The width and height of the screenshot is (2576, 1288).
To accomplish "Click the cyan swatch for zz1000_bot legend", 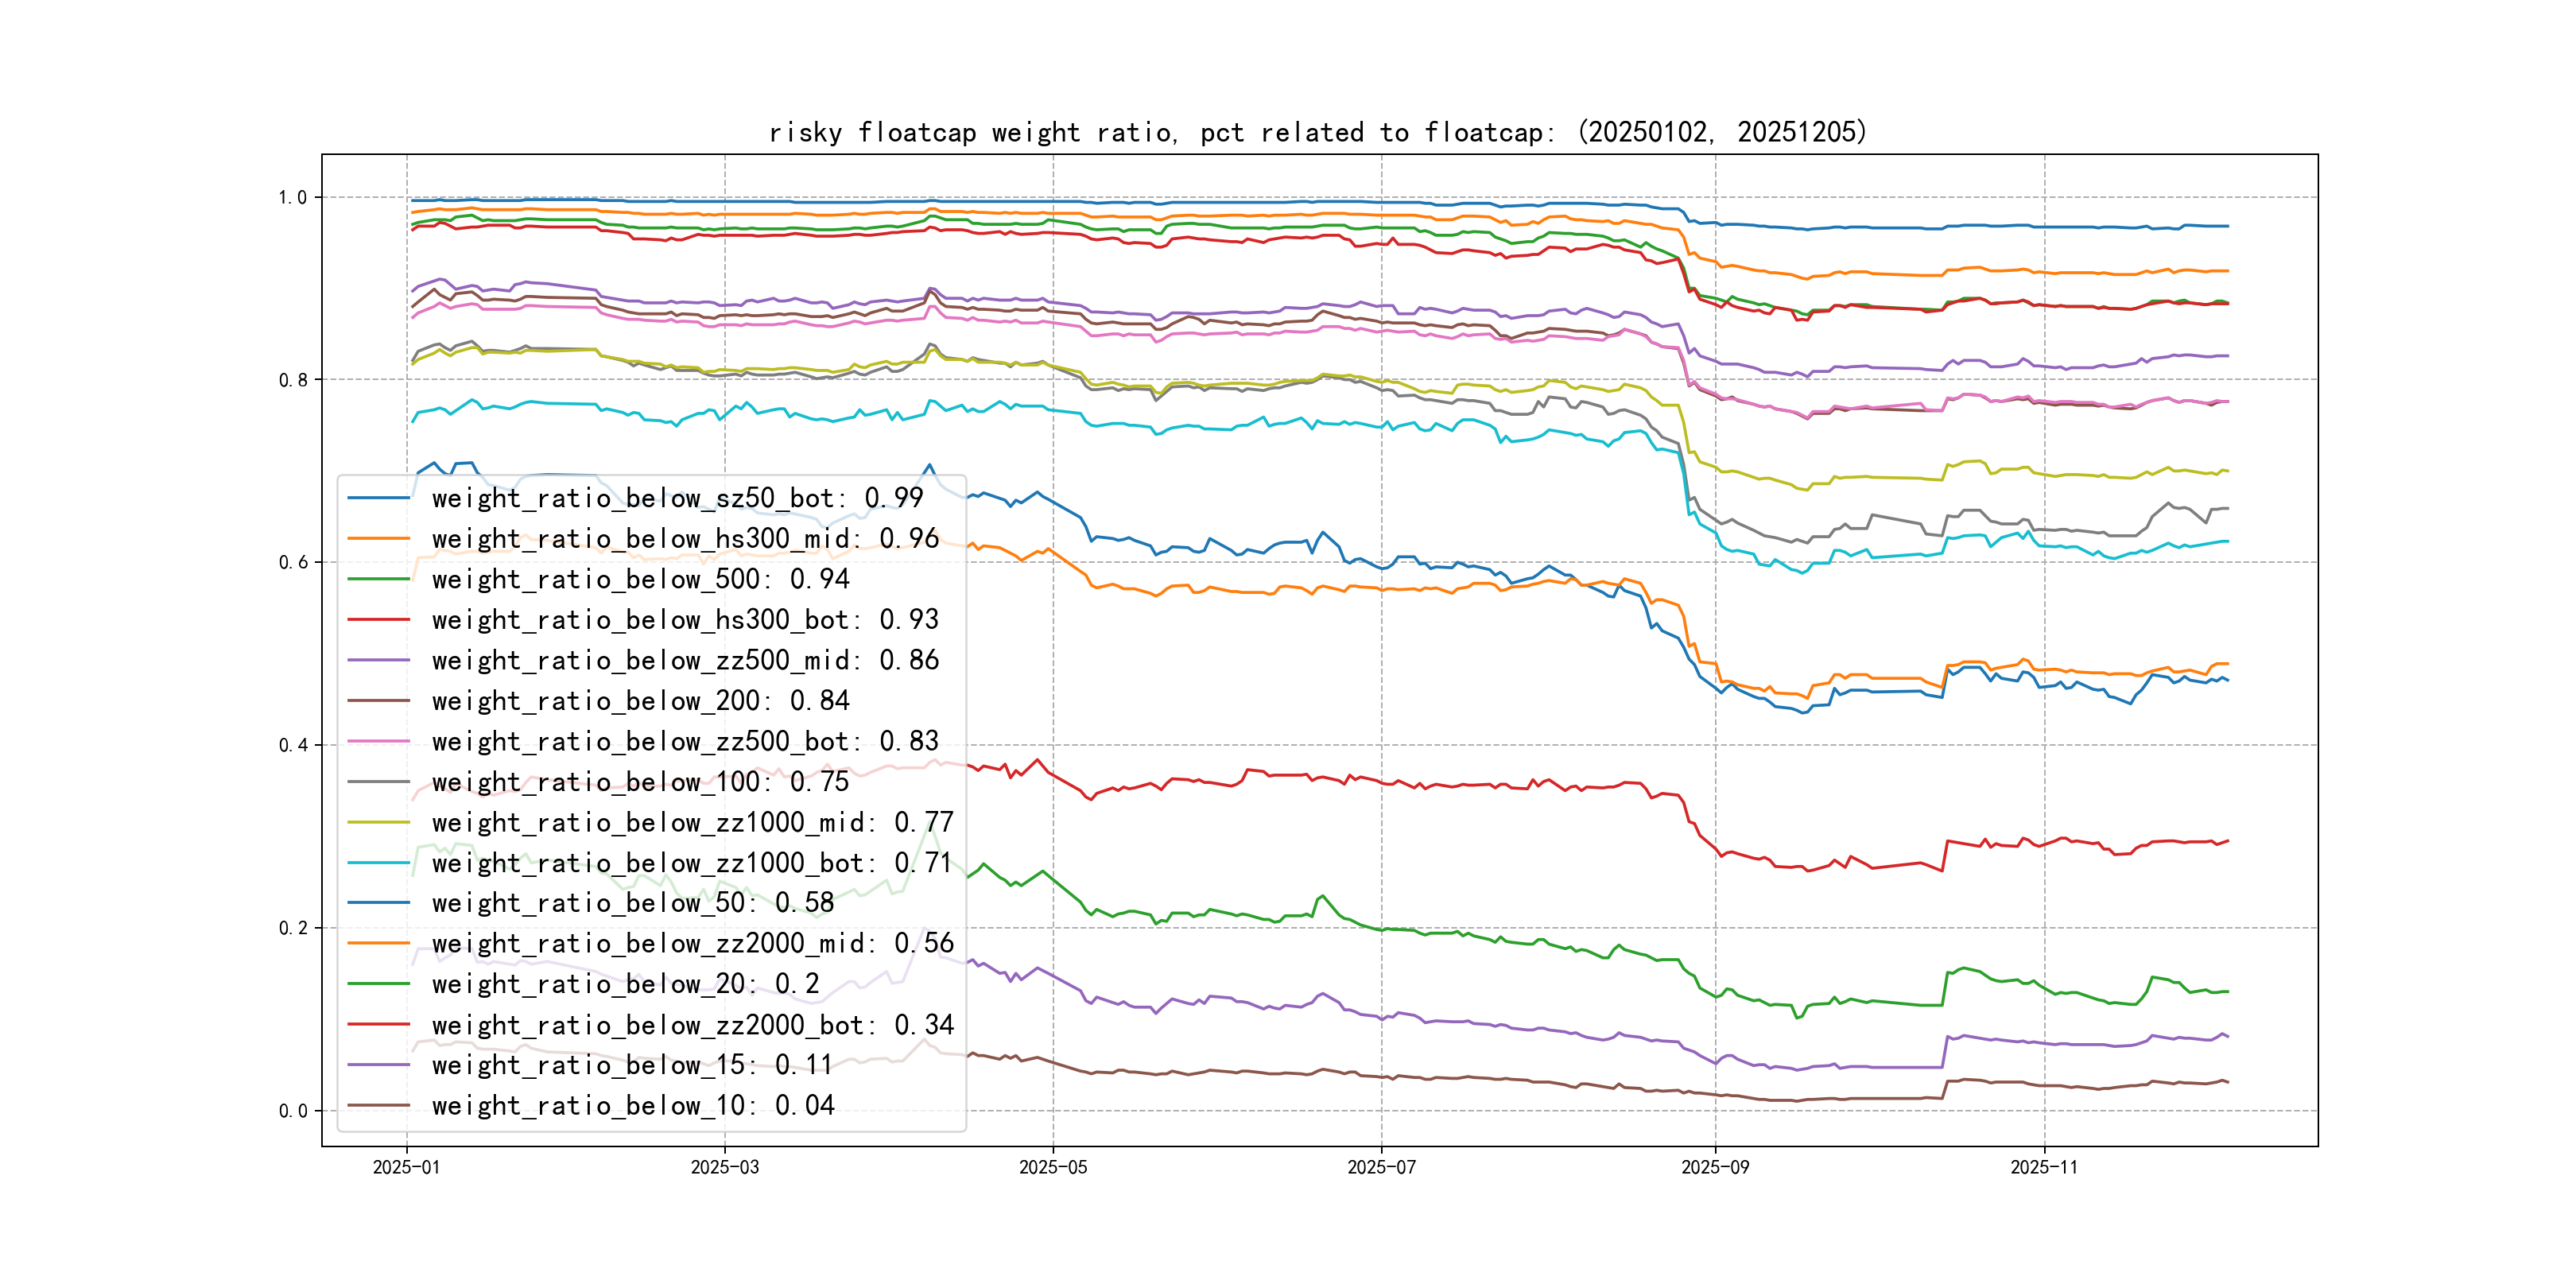I will [378, 863].
